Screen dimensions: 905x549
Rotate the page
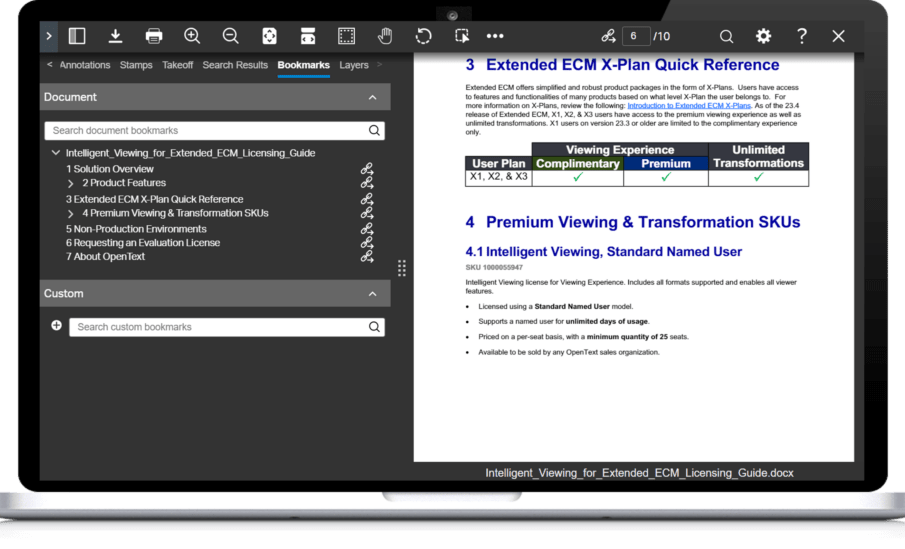point(423,36)
